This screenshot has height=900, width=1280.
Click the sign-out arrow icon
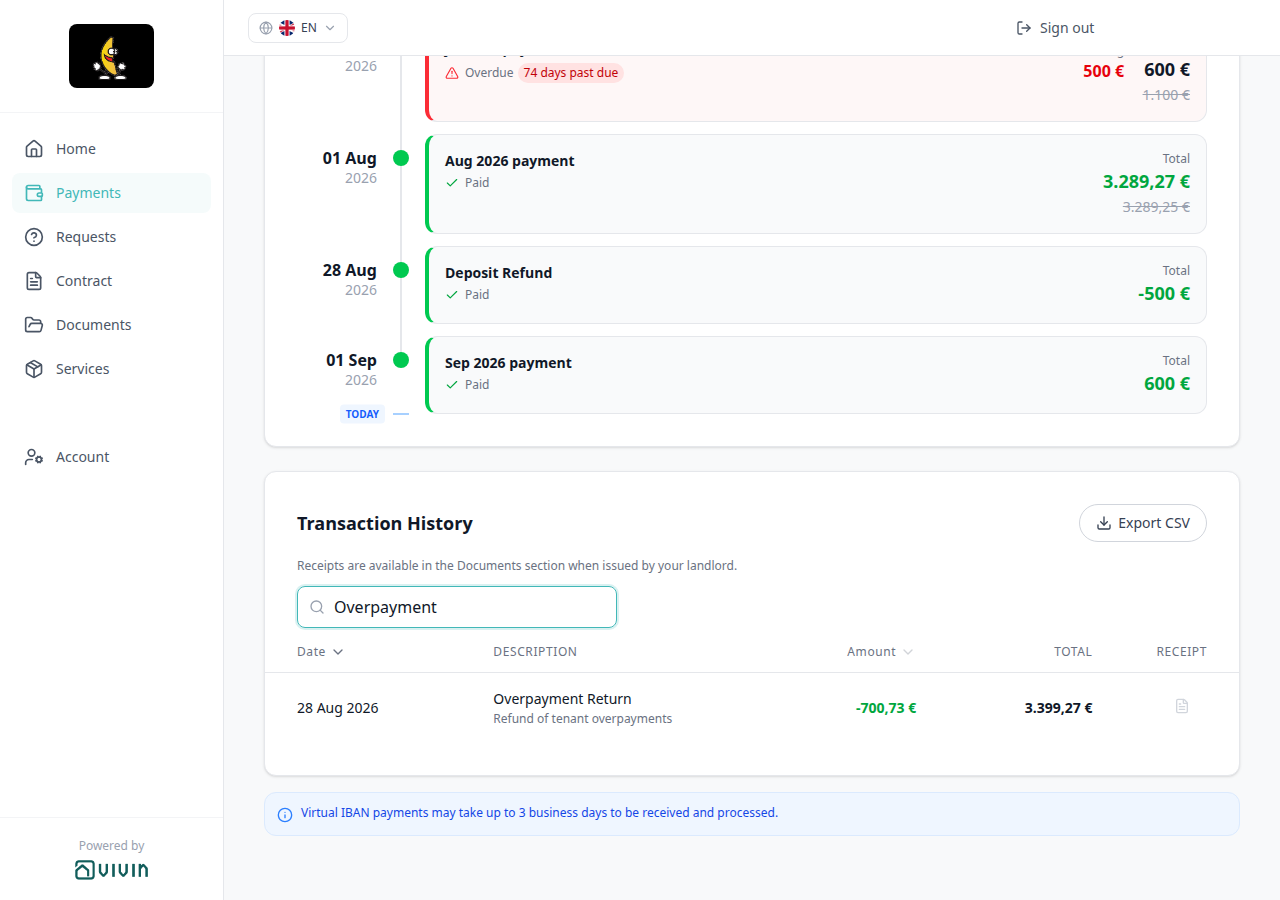click(1024, 28)
